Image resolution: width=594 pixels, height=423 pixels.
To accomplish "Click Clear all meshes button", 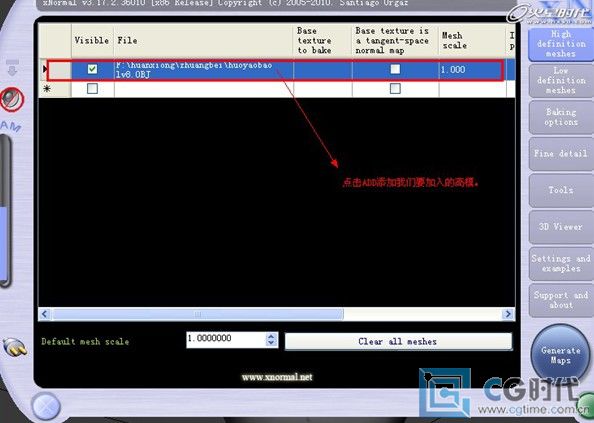I will pos(398,341).
